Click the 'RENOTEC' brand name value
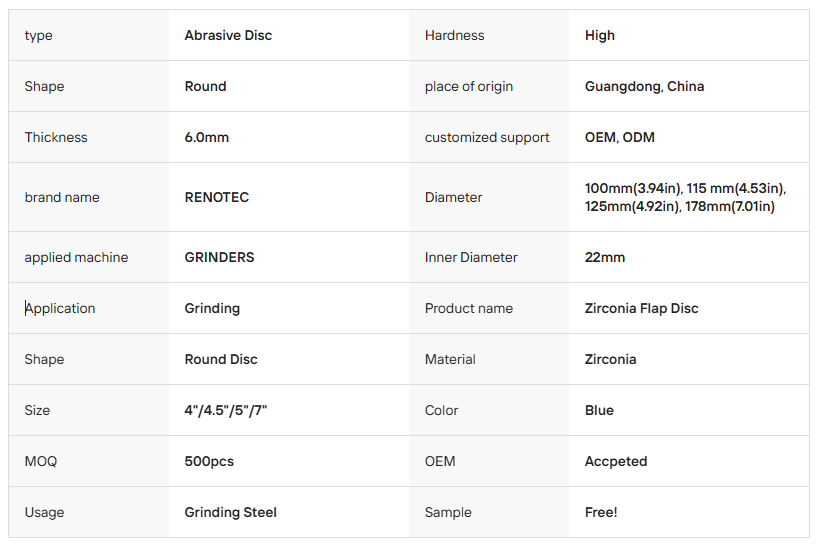This screenshot has height=546, width=820. 217,197
